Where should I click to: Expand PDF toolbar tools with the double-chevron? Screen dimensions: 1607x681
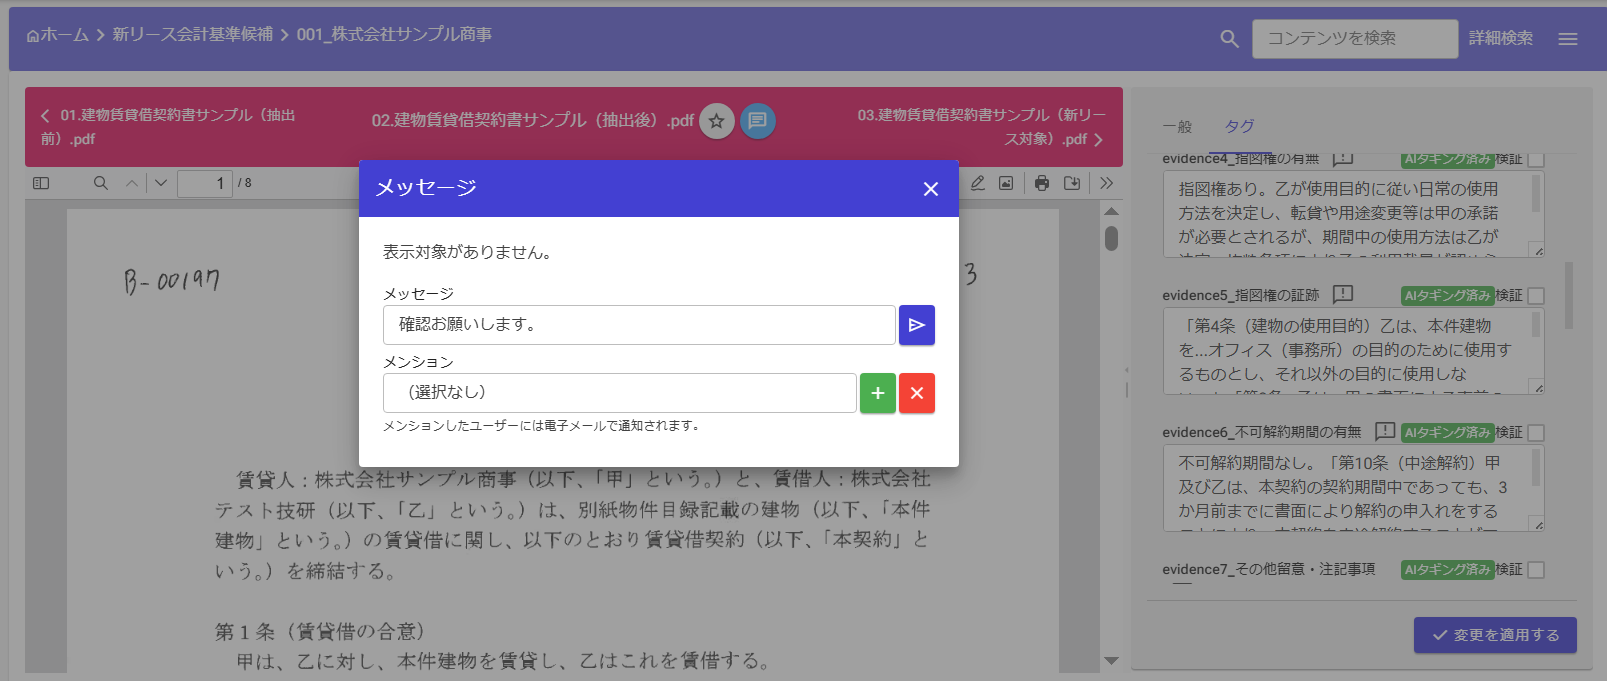[x=1106, y=183]
